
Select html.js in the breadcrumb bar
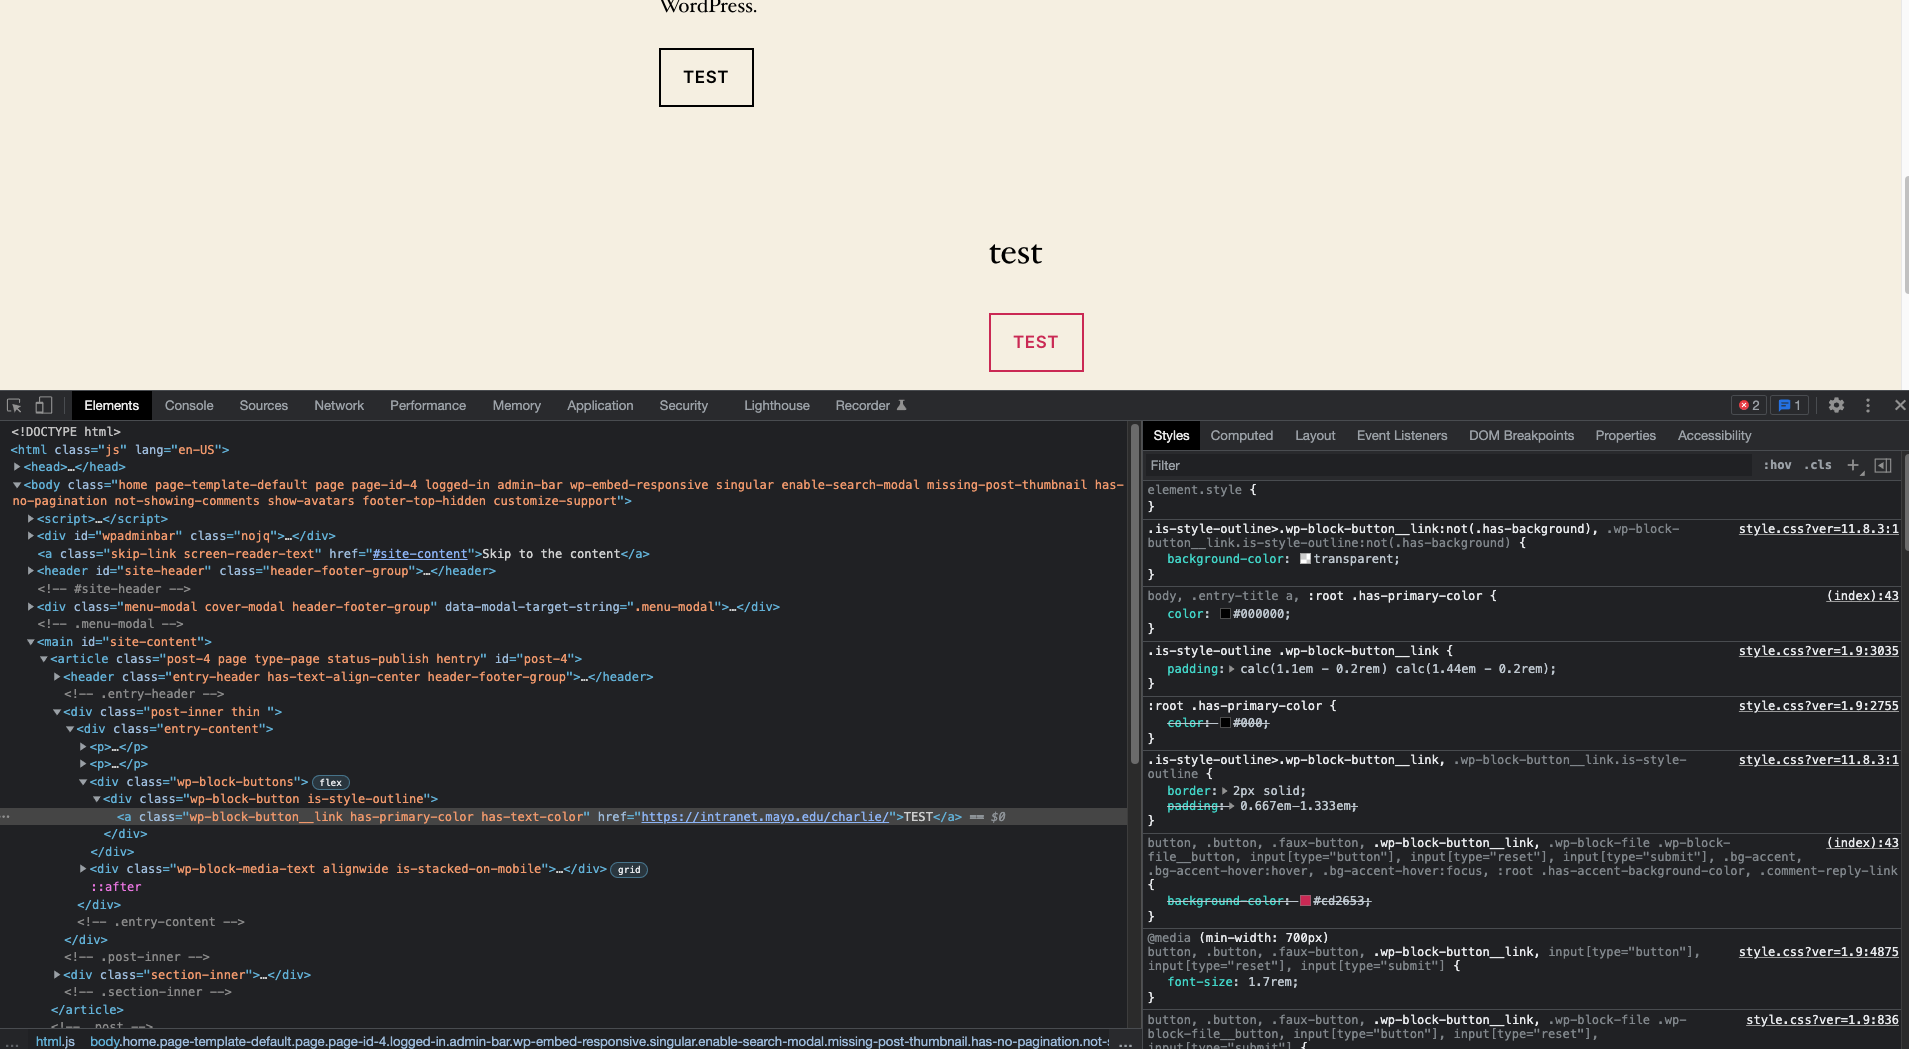[55, 1041]
